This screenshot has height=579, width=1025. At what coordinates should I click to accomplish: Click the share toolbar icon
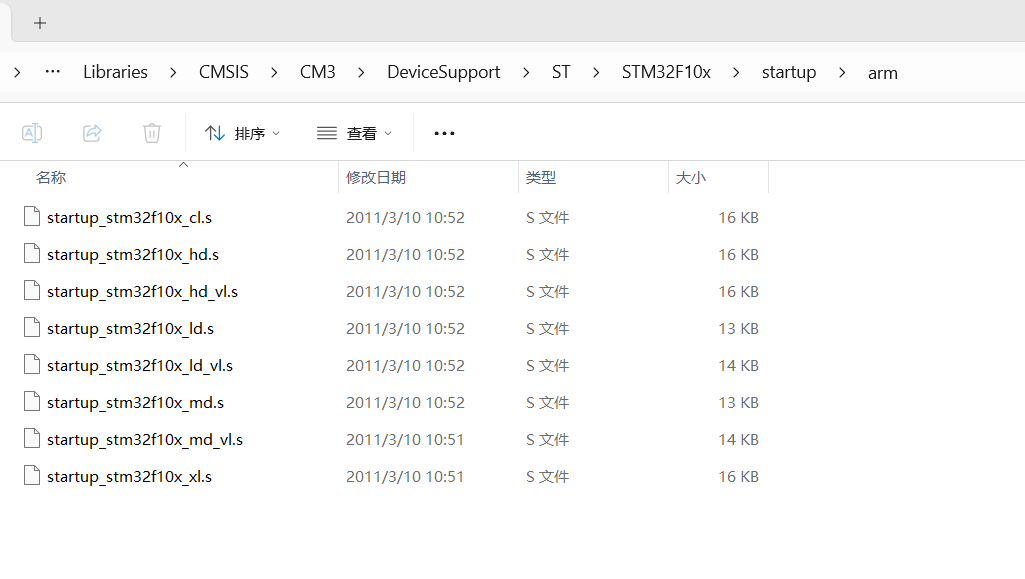(x=92, y=133)
